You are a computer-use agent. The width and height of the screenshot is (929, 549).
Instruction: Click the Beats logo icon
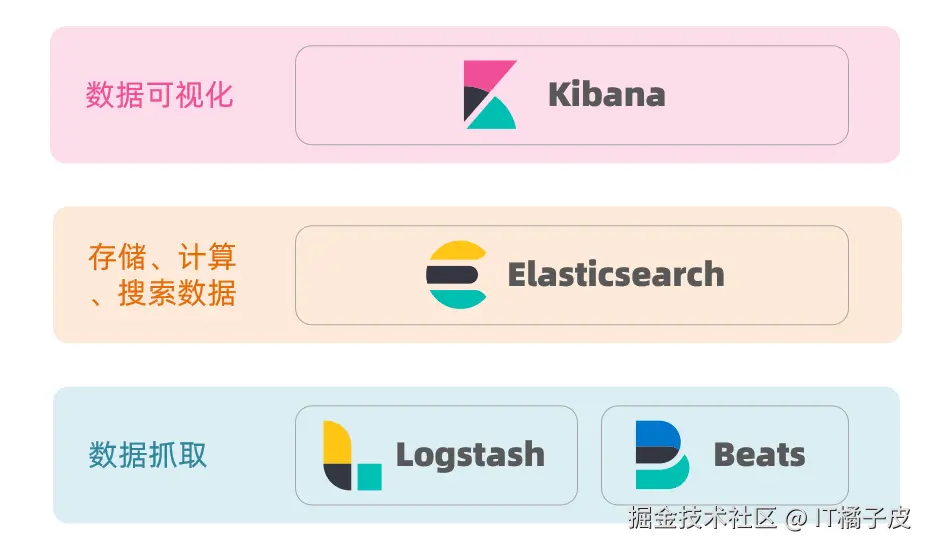(662, 455)
